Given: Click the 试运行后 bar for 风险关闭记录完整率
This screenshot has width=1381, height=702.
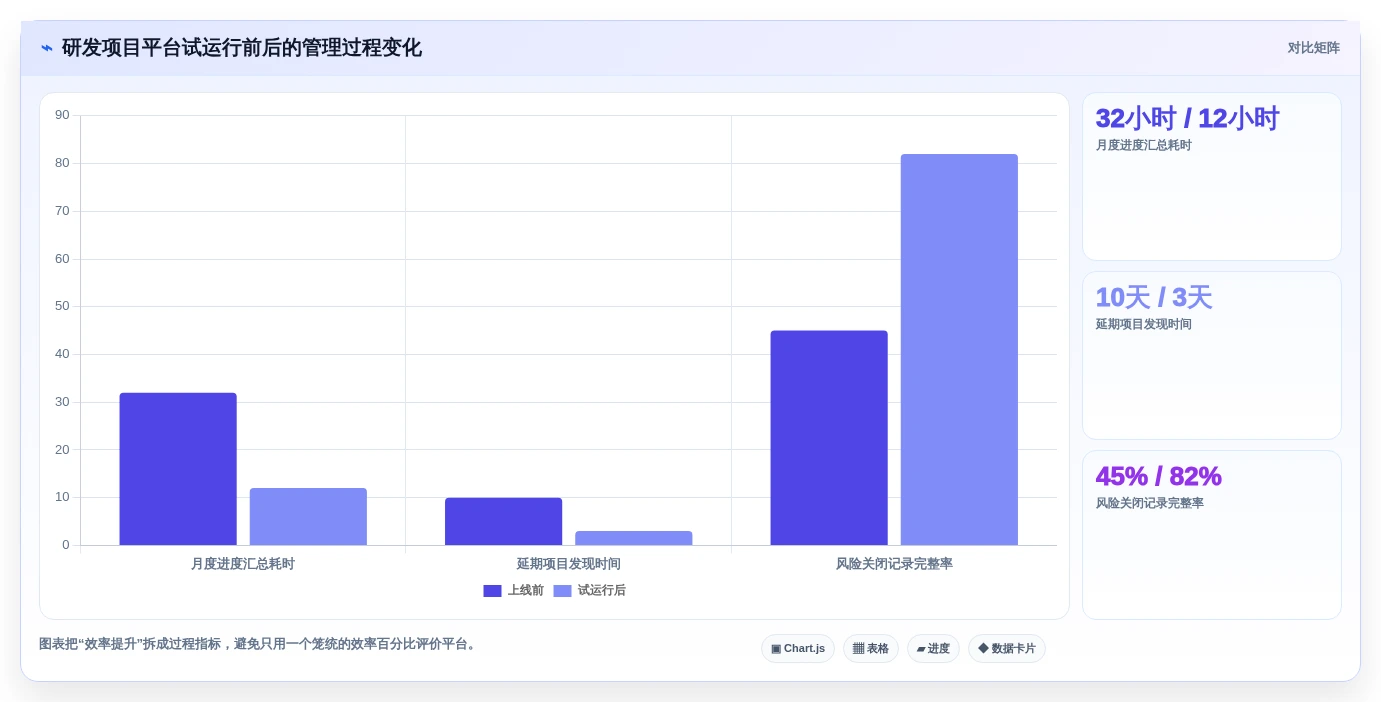Looking at the screenshot, I should click(959, 350).
